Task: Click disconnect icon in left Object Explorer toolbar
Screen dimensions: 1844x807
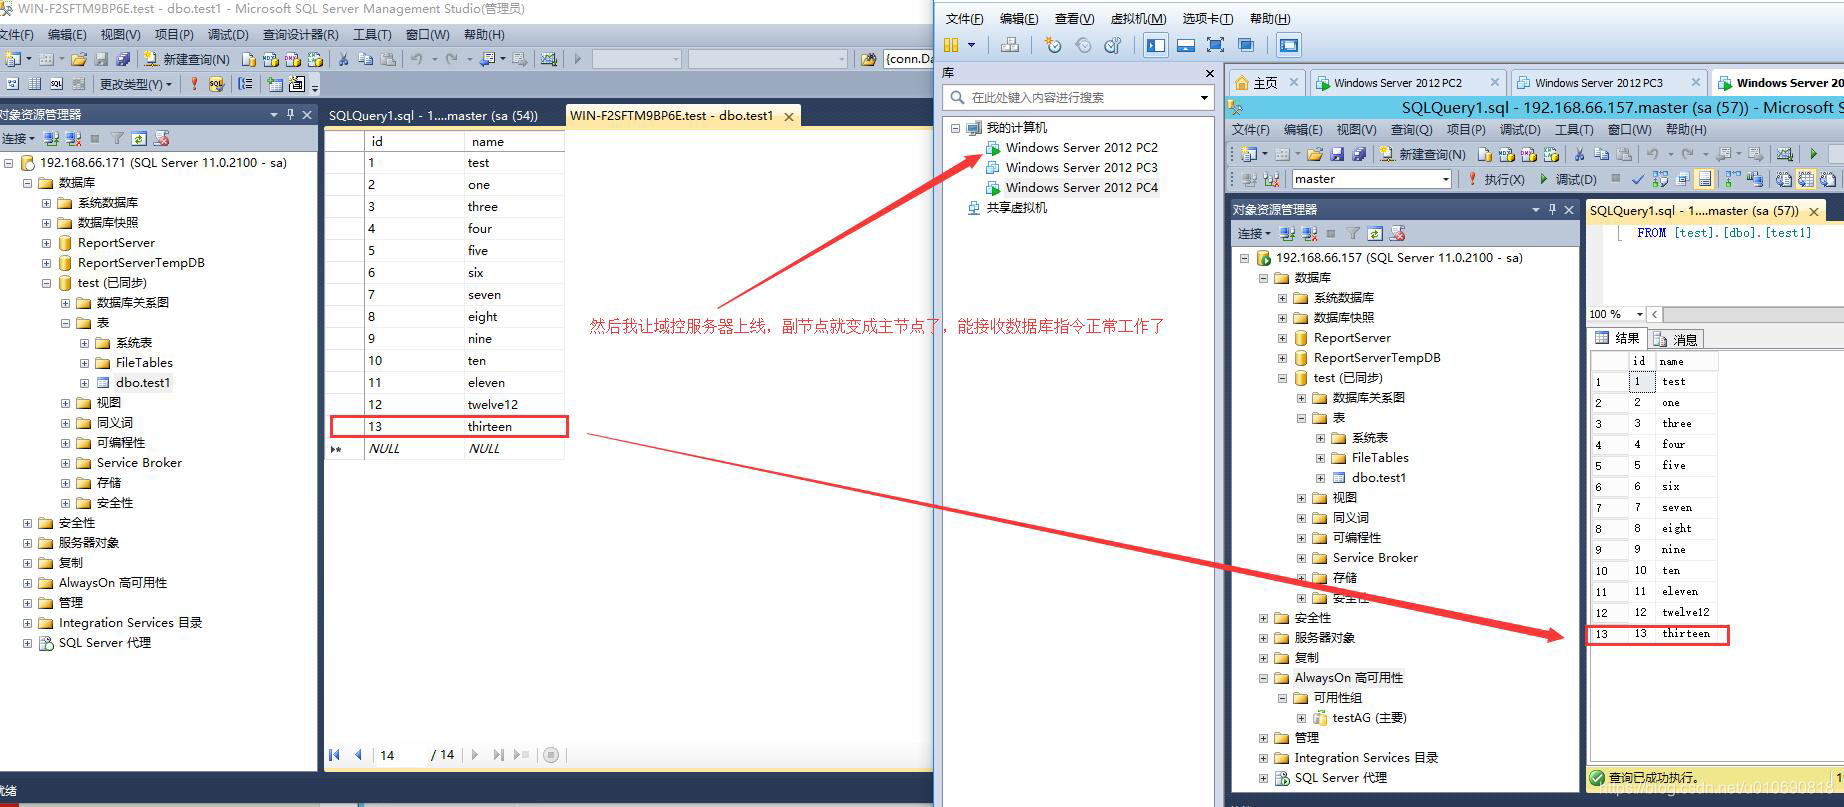Action: (73, 138)
